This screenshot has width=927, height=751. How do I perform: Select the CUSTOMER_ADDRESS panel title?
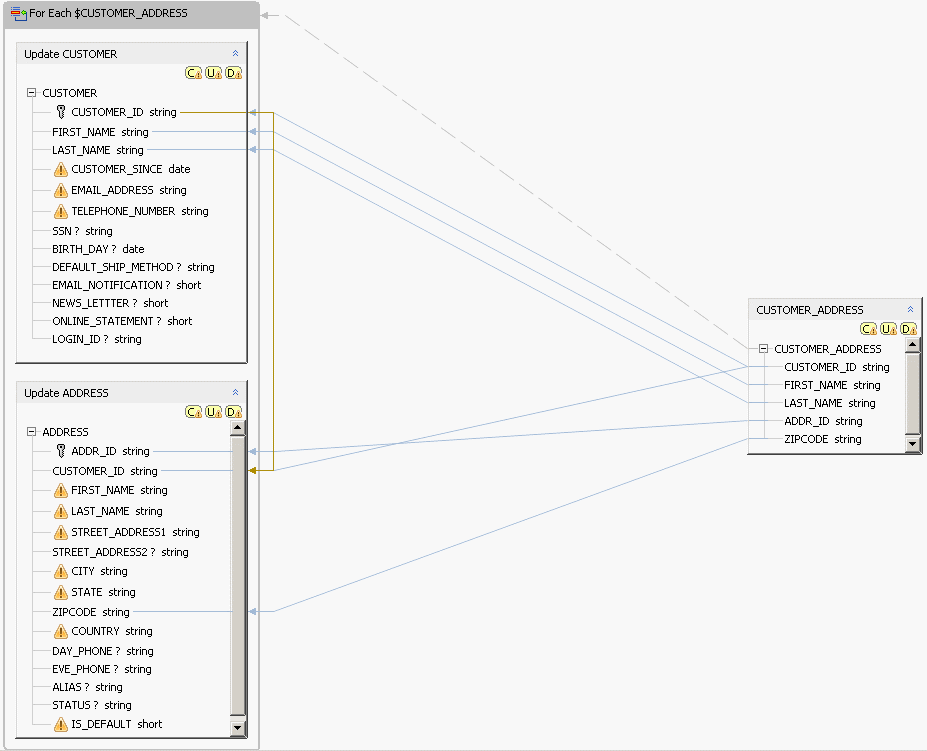point(810,310)
